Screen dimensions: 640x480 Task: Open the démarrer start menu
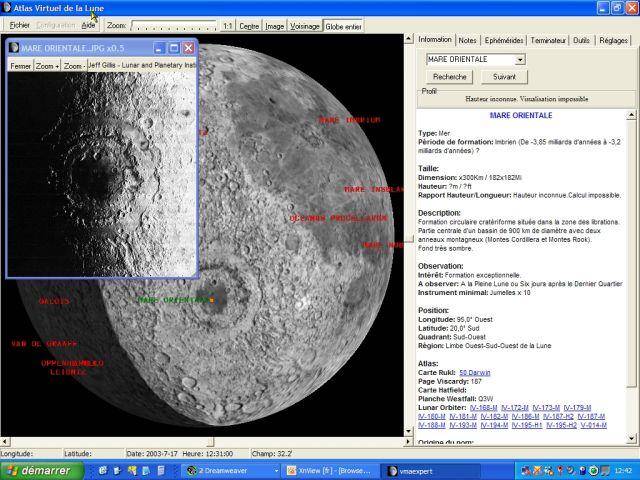pos(42,471)
